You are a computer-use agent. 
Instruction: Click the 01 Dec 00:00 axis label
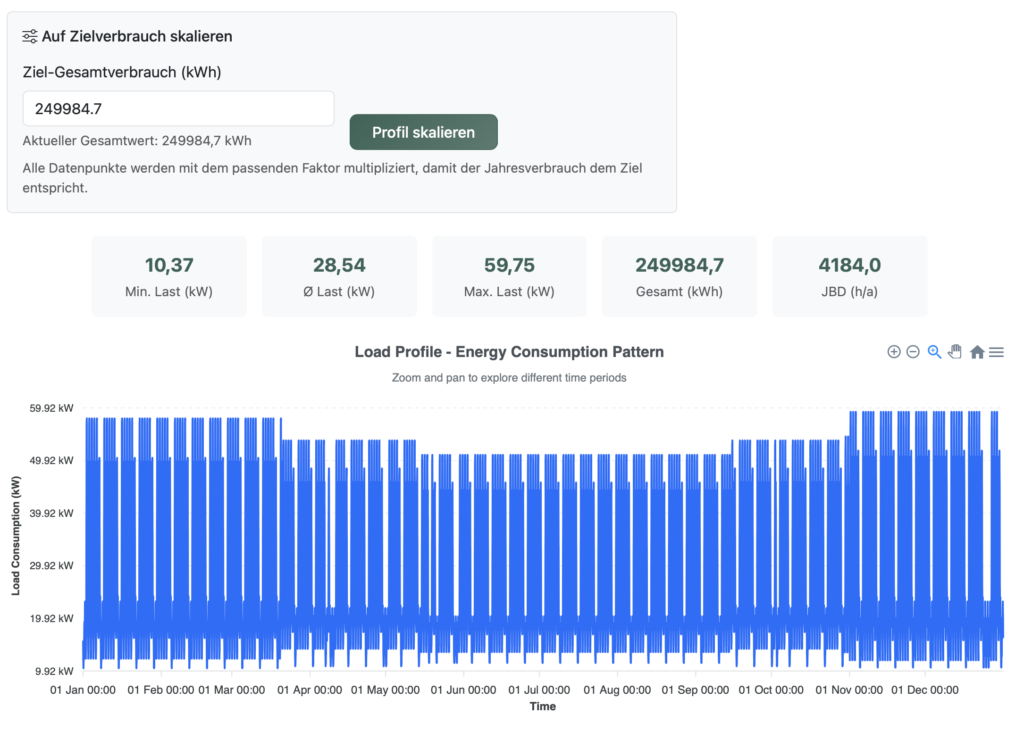coord(924,690)
